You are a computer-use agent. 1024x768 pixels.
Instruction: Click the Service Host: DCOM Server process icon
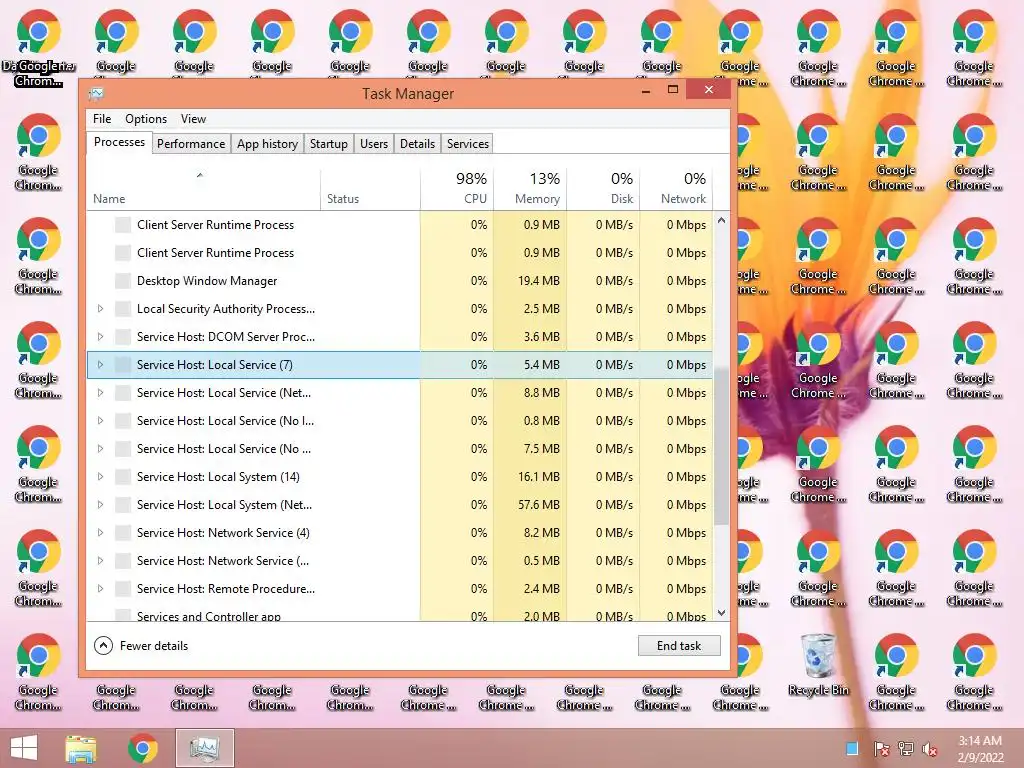click(123, 337)
